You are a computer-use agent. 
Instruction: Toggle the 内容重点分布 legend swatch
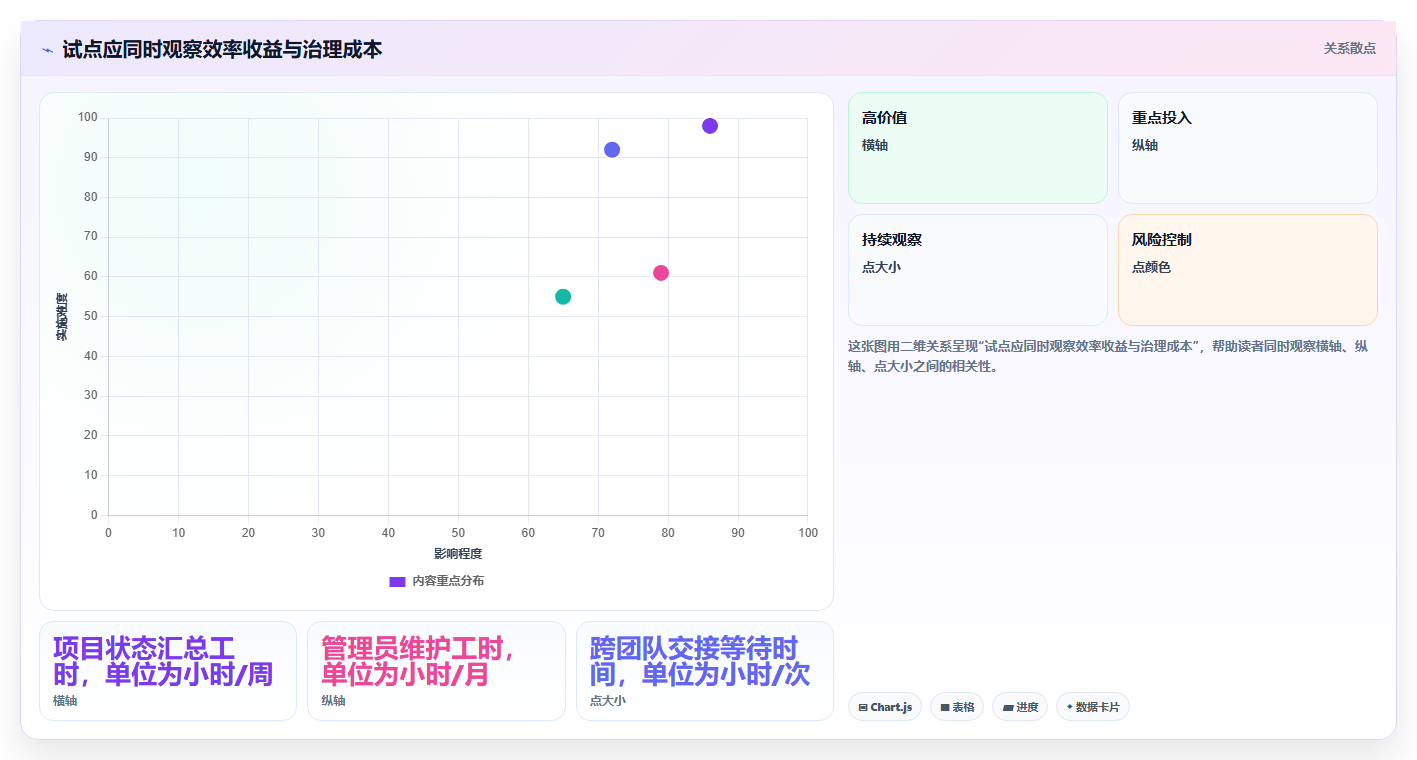[397, 581]
